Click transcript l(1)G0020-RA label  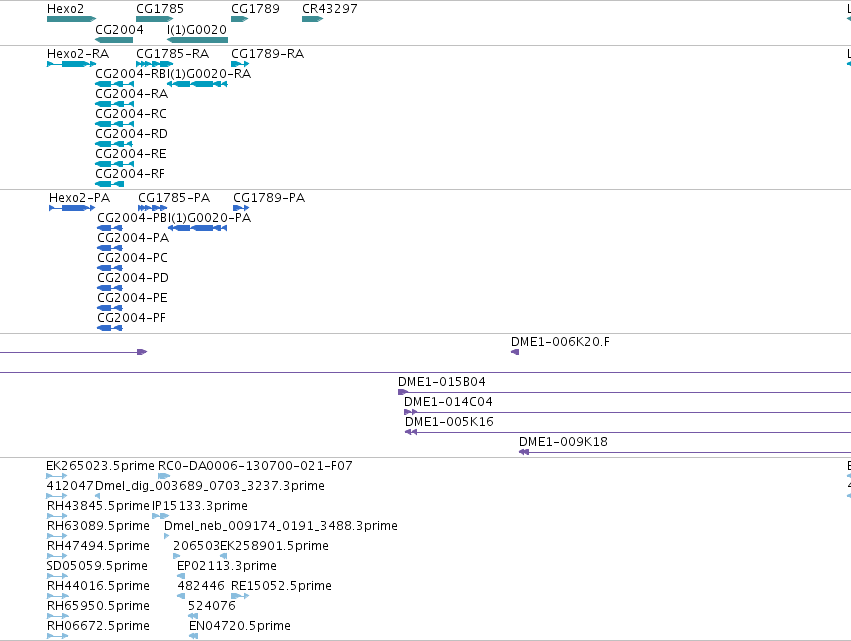click(x=209, y=74)
